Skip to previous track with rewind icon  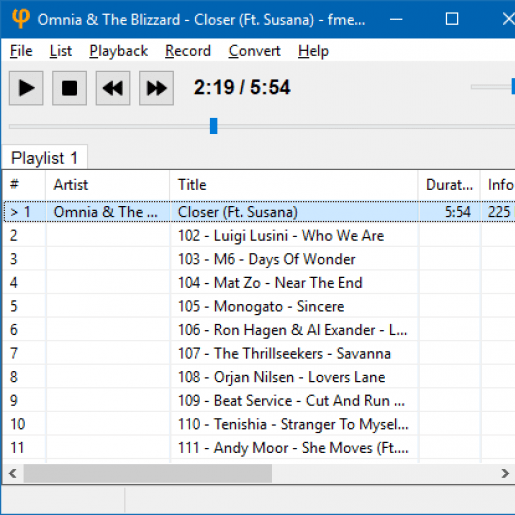pos(113,88)
